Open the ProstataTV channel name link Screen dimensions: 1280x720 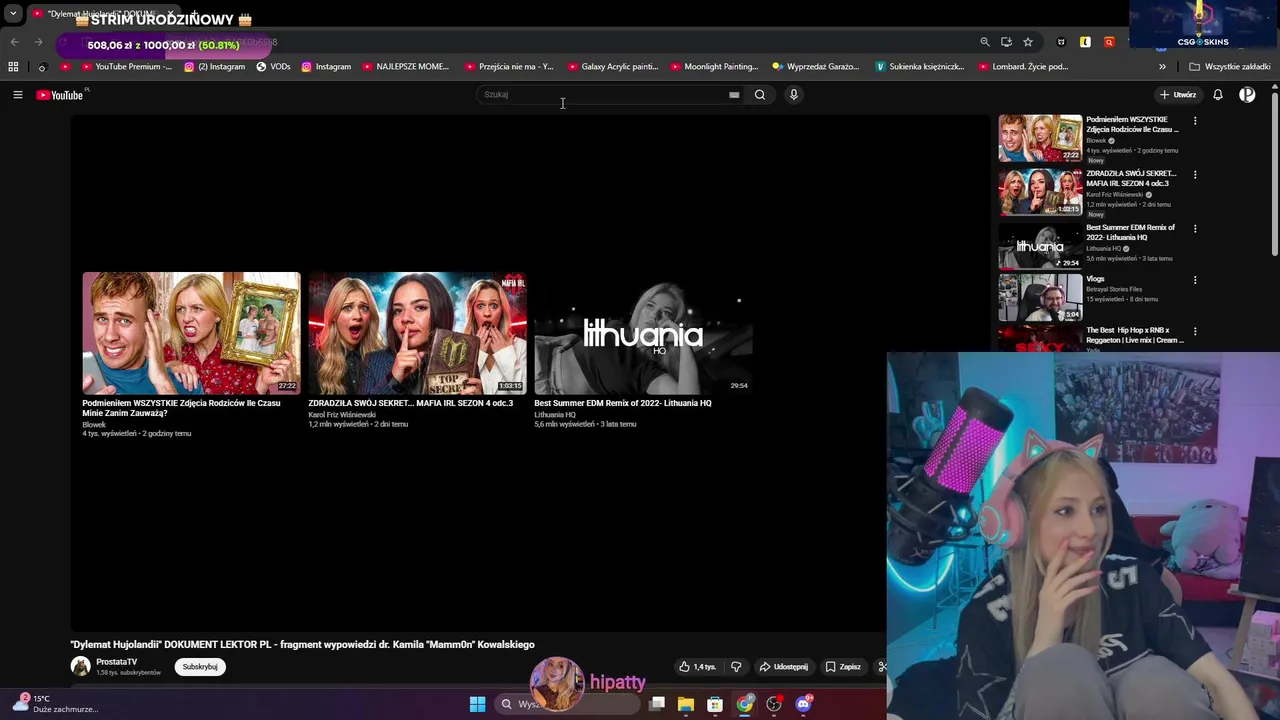117,662
